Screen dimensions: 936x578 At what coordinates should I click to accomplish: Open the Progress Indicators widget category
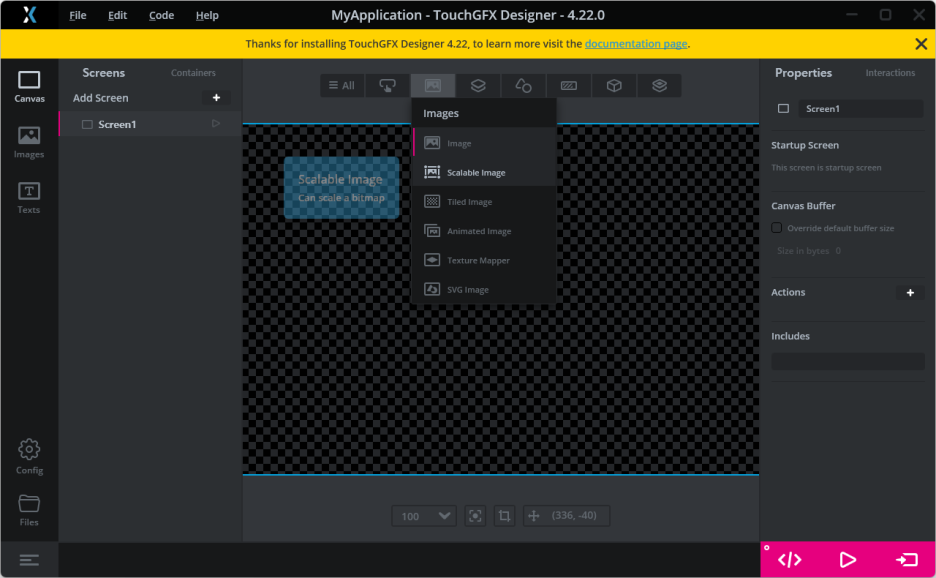click(x=569, y=85)
